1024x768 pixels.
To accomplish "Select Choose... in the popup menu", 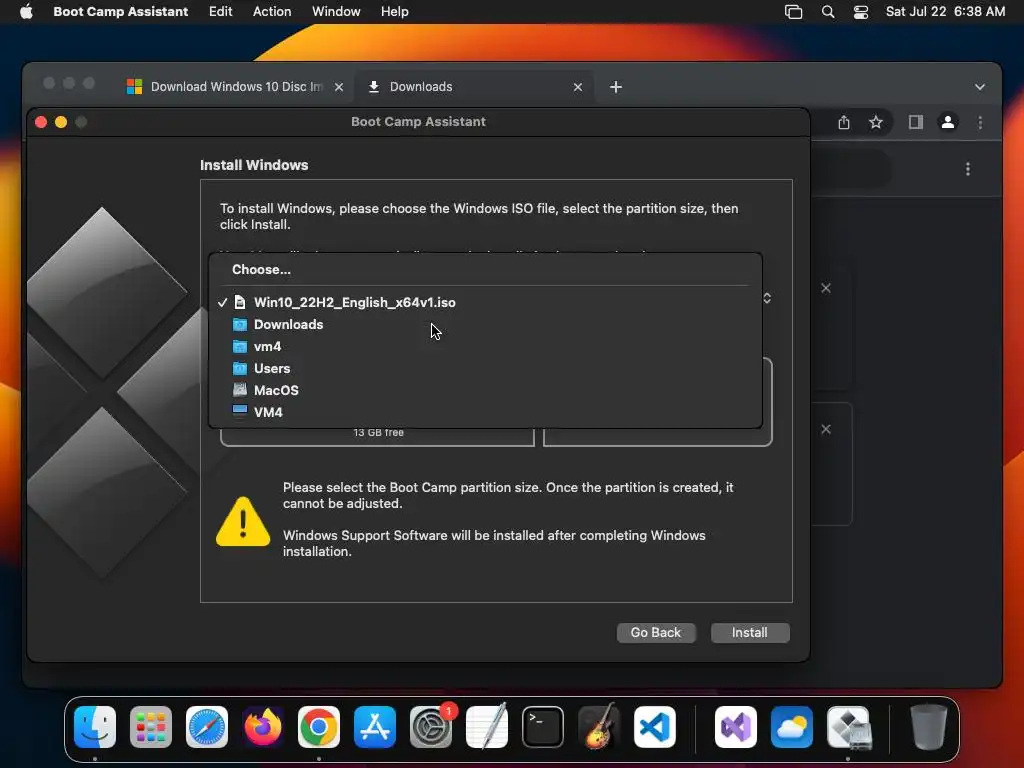I will (x=485, y=269).
